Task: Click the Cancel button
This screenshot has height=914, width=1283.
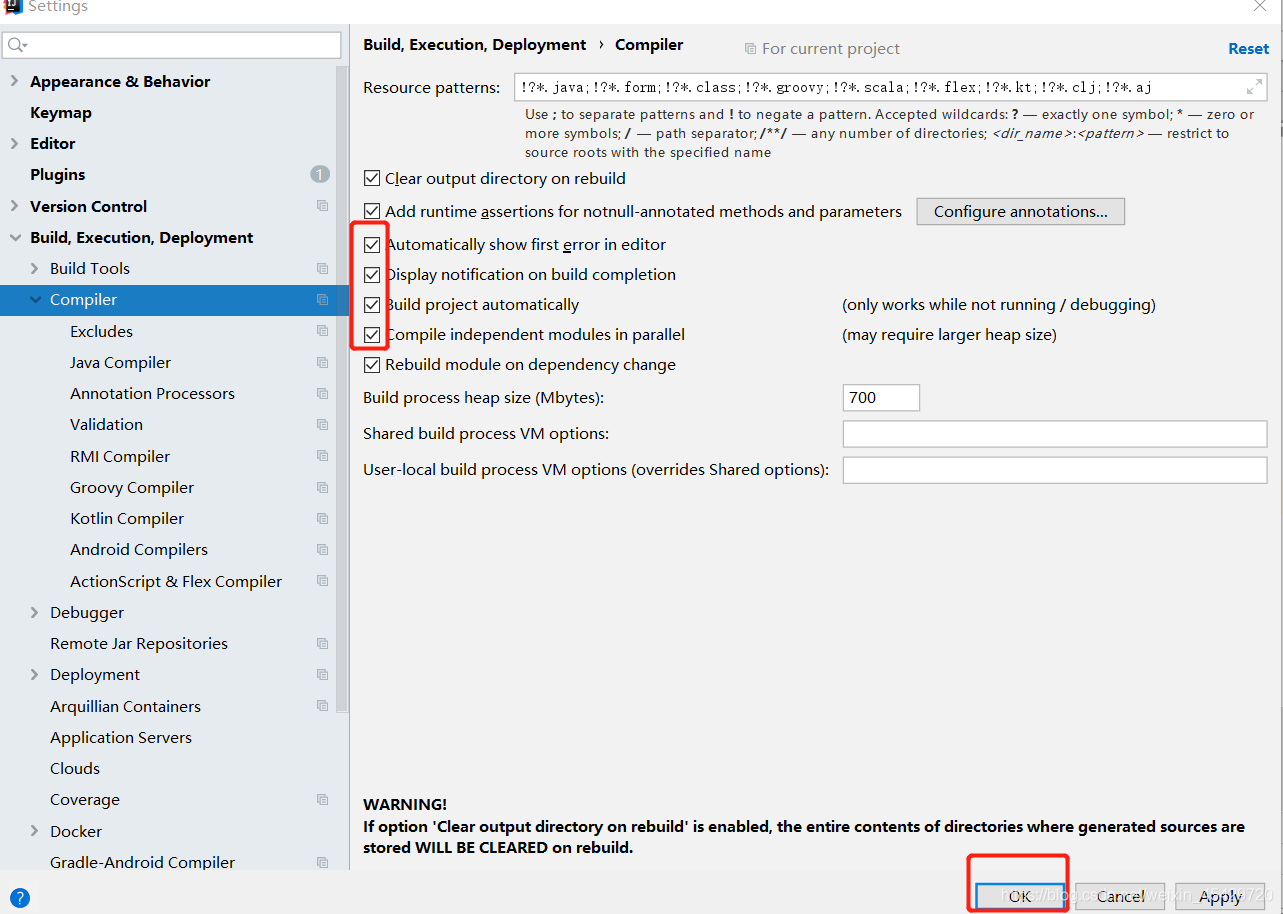Action: coord(1120,896)
